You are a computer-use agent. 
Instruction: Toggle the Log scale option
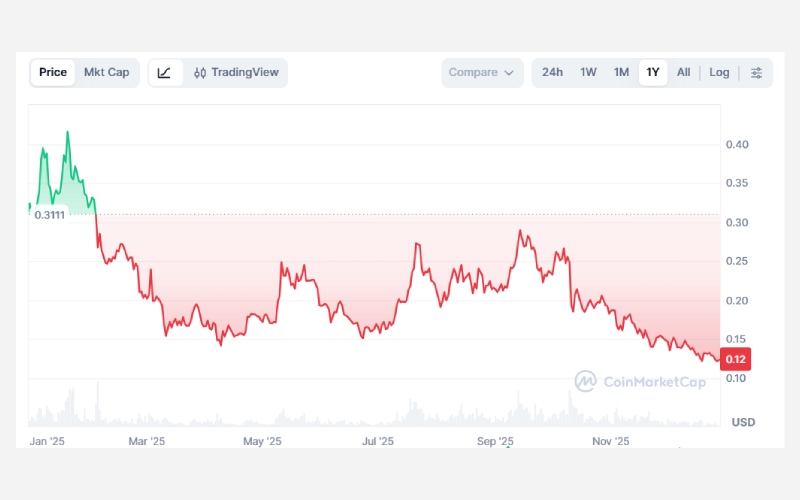click(719, 73)
